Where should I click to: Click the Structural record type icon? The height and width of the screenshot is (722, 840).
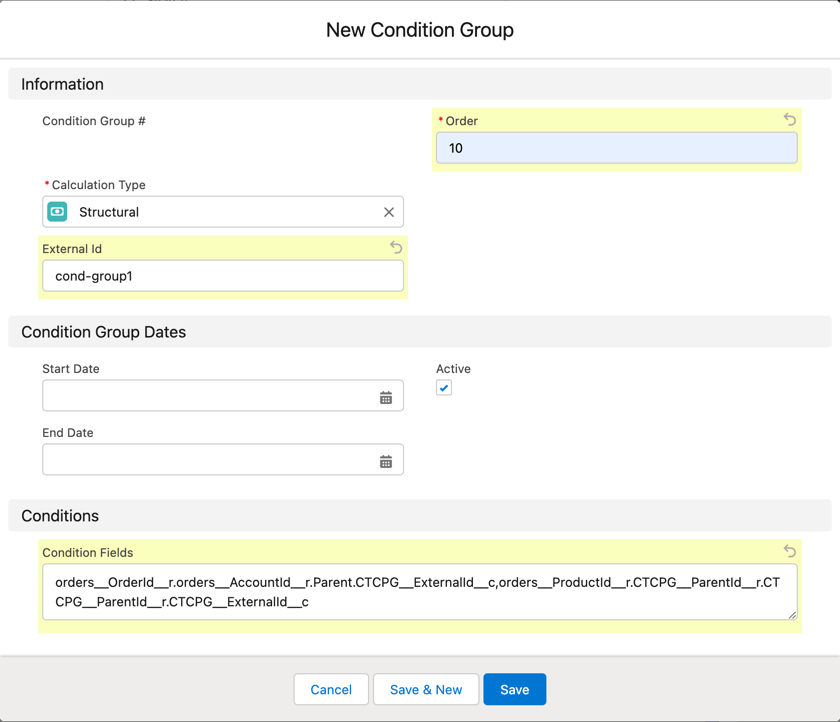point(57,212)
